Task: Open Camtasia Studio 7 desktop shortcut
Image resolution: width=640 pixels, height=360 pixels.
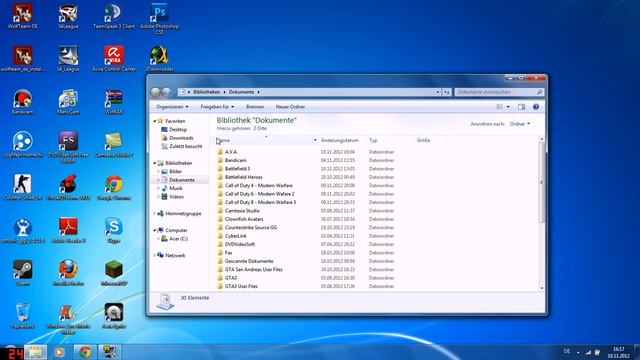Action: pos(114,145)
